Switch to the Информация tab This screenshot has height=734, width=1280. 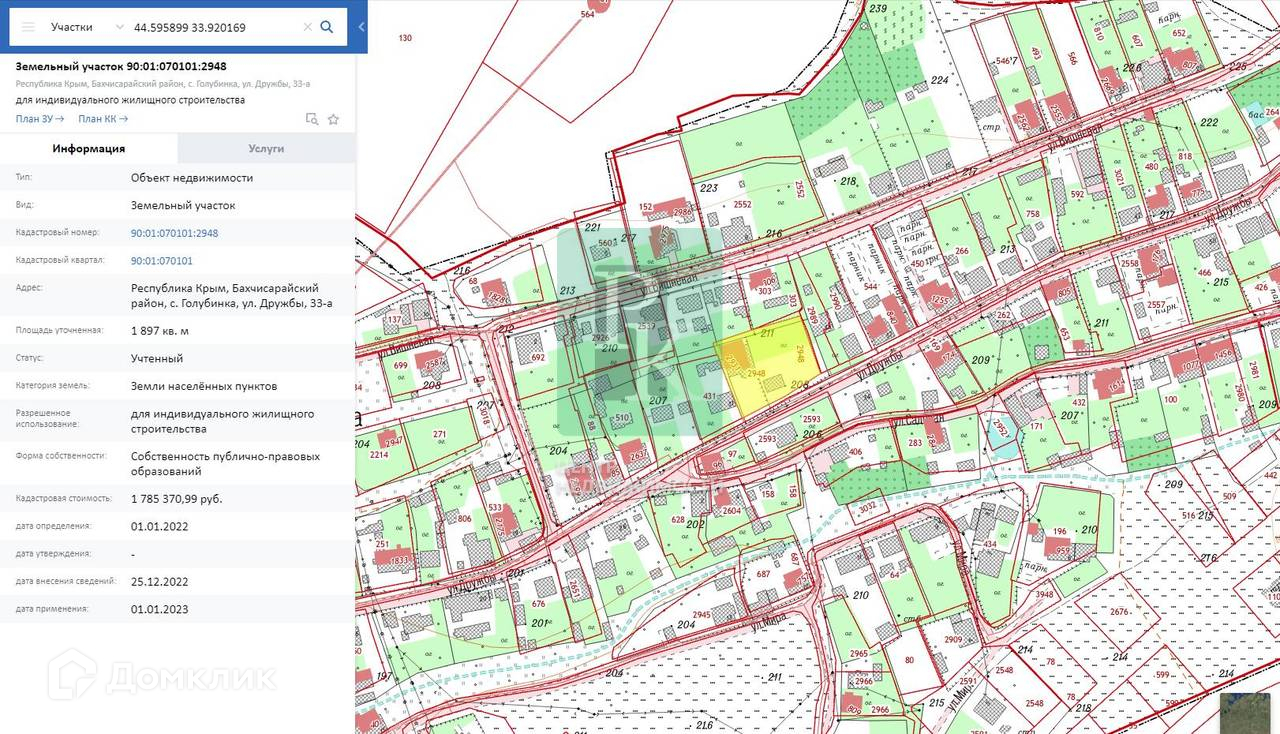[x=89, y=148]
